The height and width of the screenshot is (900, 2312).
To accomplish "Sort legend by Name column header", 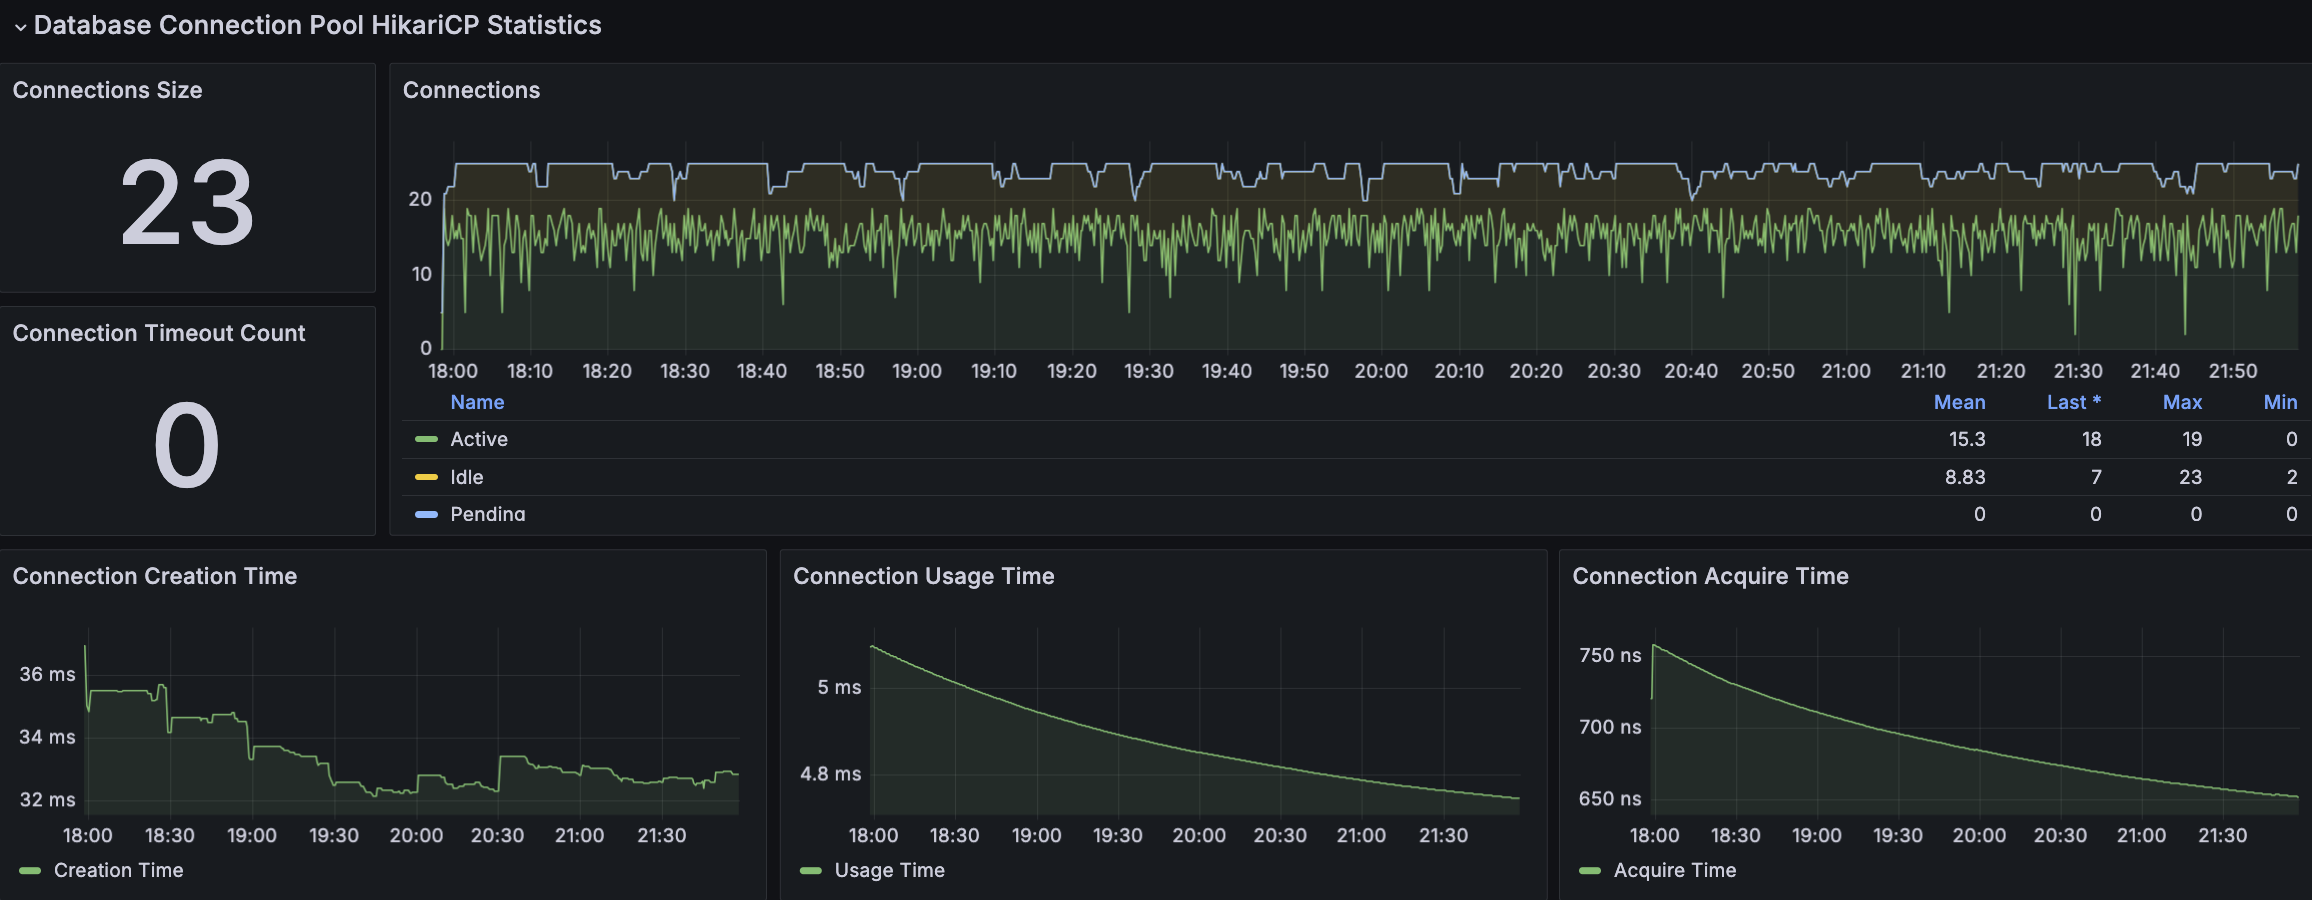I will 477,402.
